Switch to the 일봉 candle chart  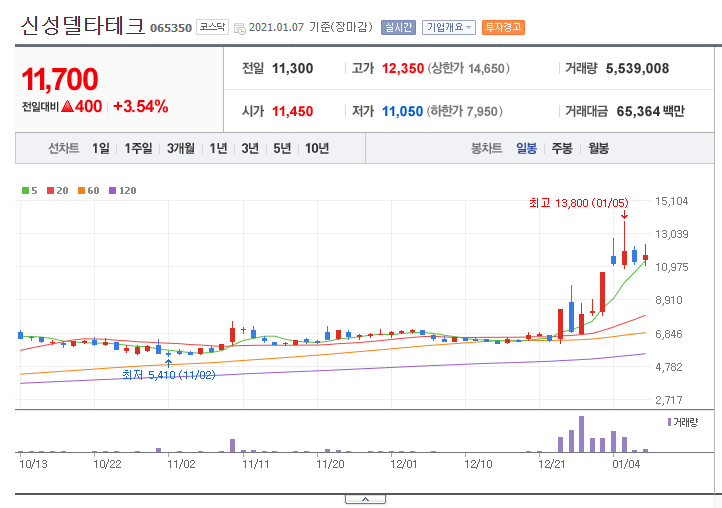pyautogui.click(x=526, y=148)
